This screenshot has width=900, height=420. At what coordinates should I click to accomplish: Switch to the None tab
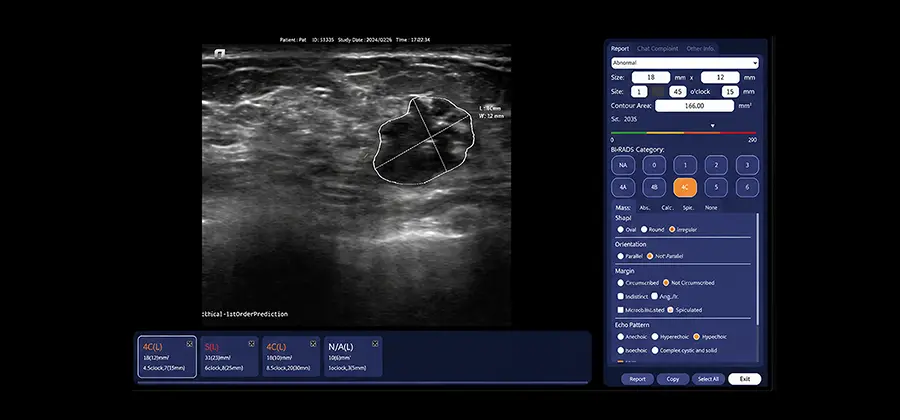(711, 208)
